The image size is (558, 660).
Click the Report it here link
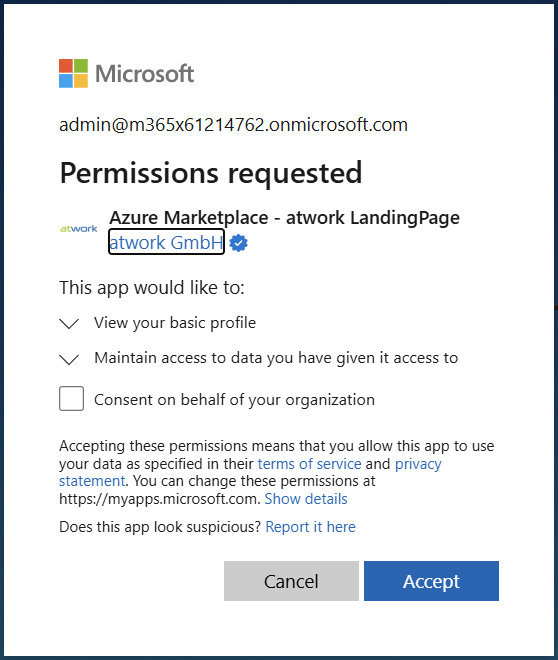pyautogui.click(x=311, y=527)
